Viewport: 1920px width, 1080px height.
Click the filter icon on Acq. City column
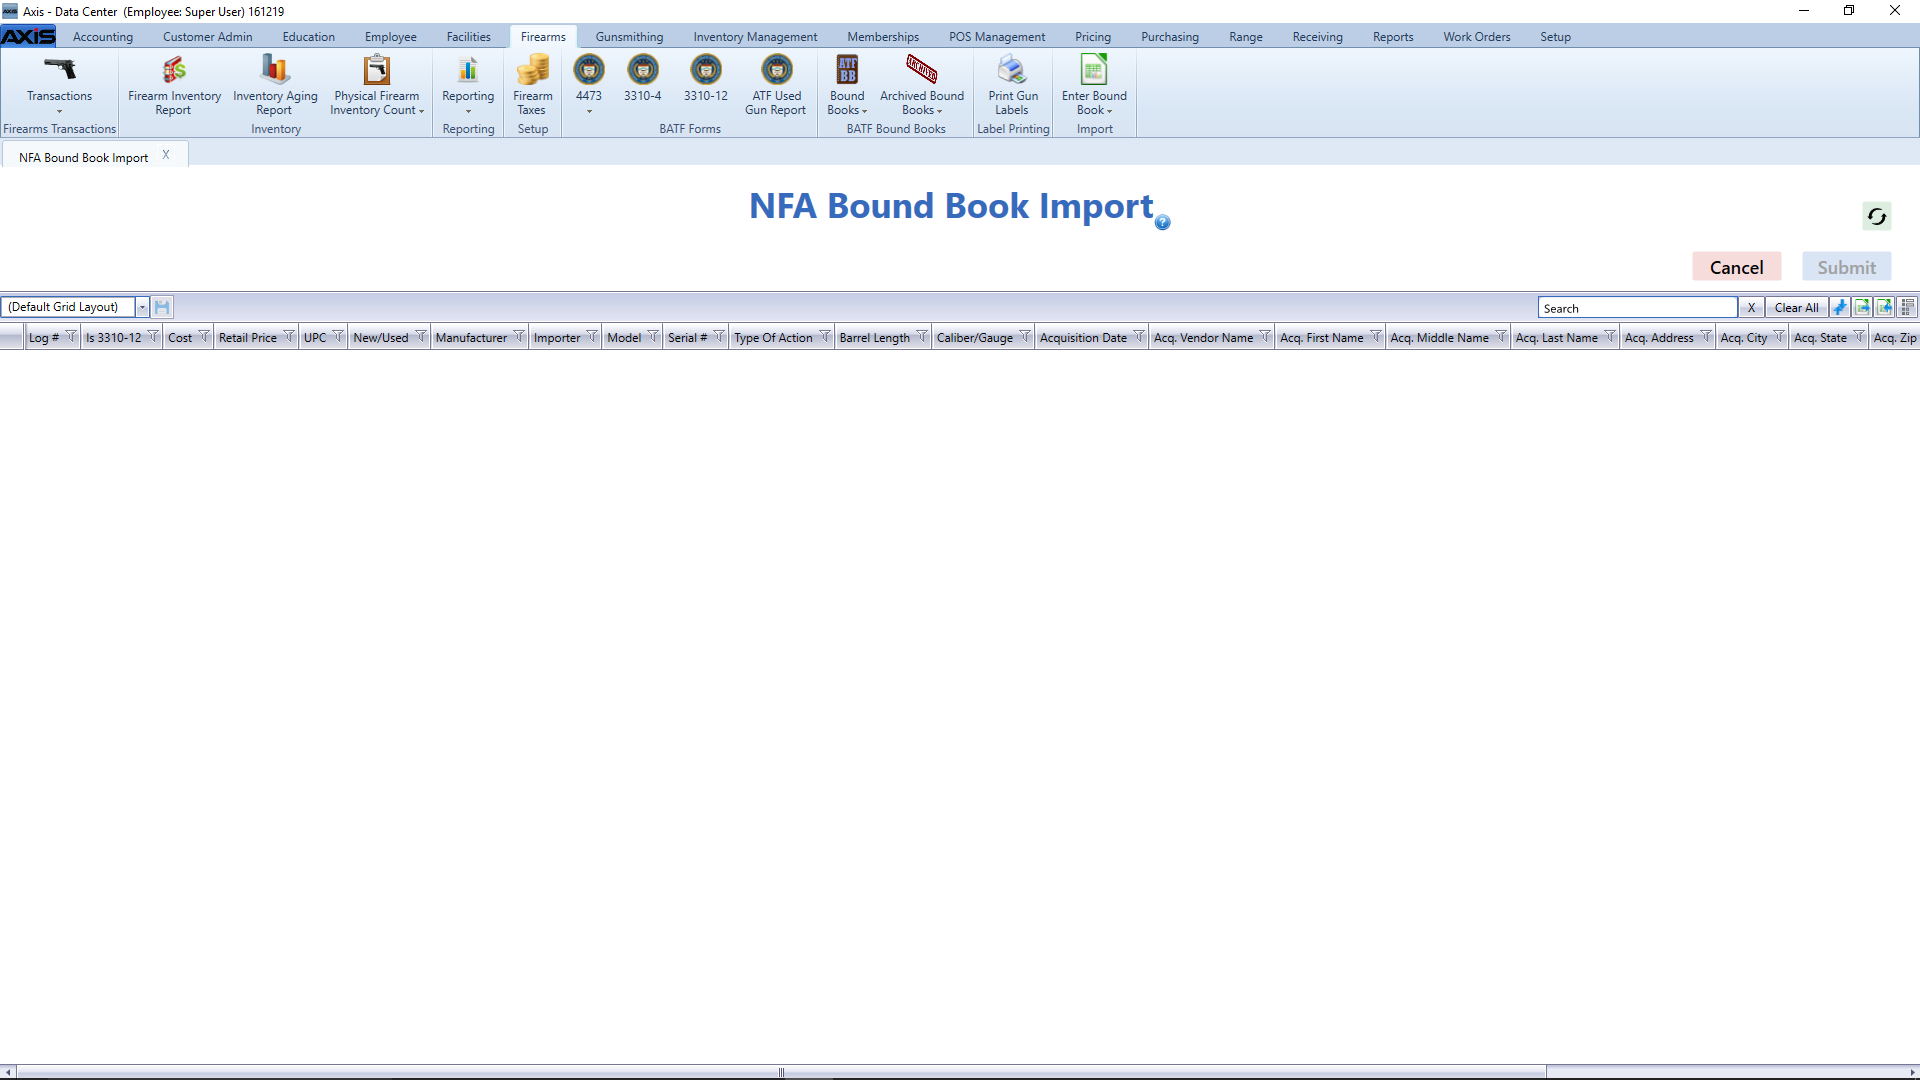[1779, 337]
